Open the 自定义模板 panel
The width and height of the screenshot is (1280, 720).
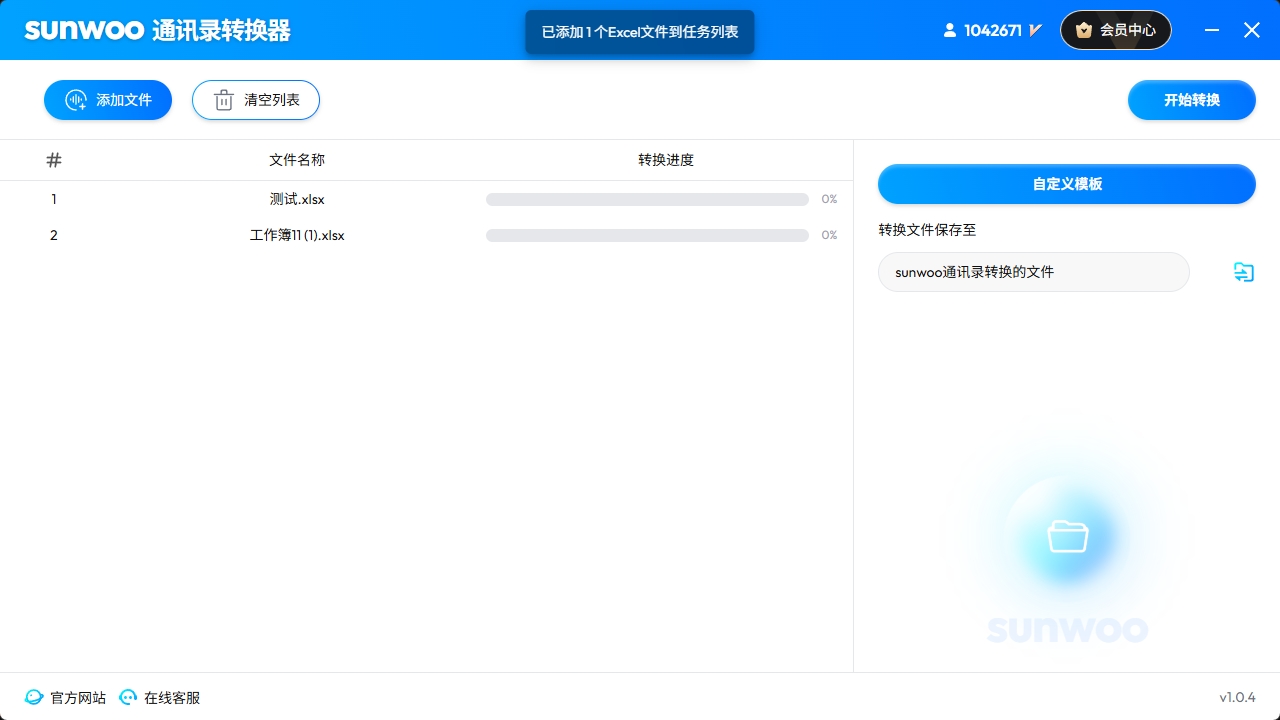click(1066, 184)
